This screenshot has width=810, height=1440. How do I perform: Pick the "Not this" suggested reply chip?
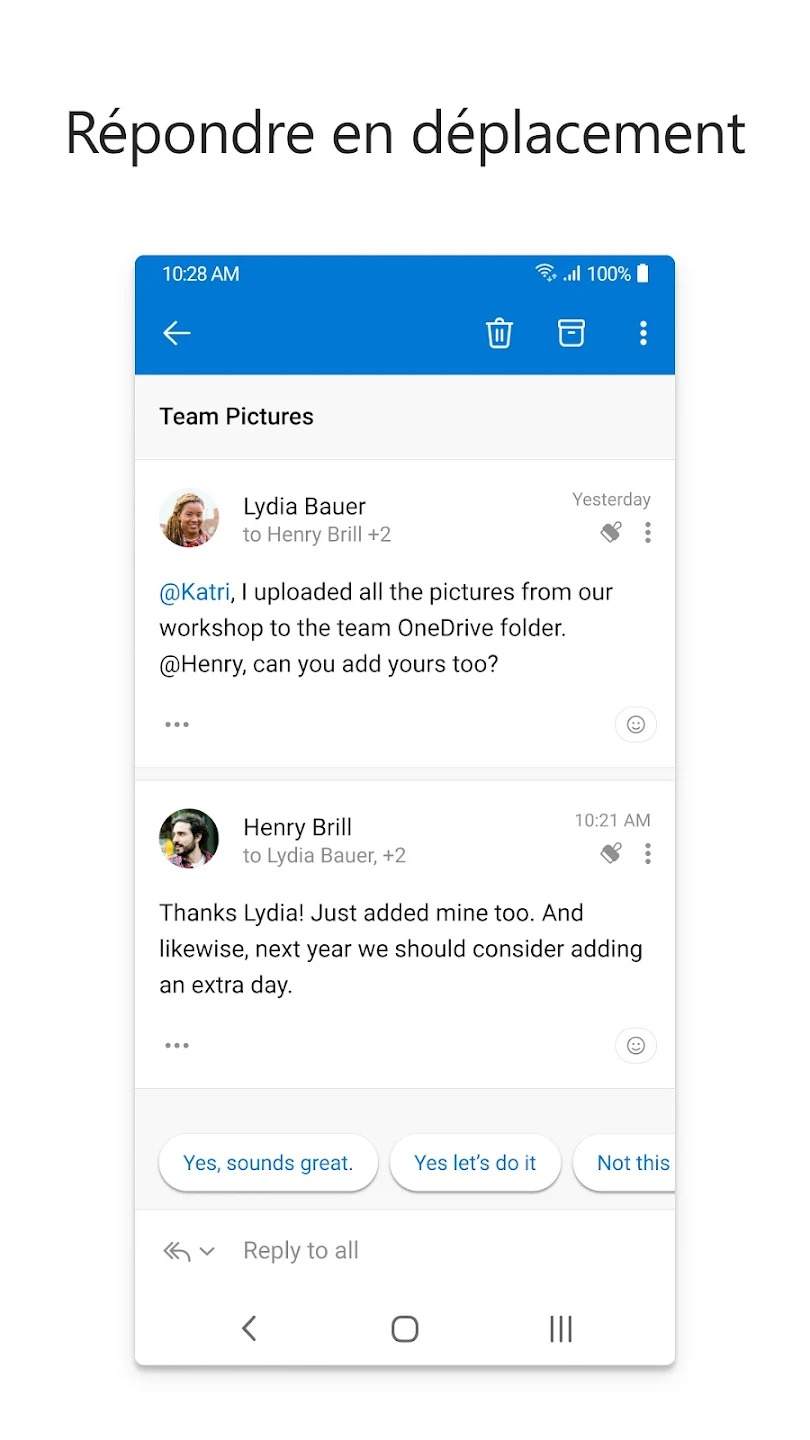pos(630,1163)
